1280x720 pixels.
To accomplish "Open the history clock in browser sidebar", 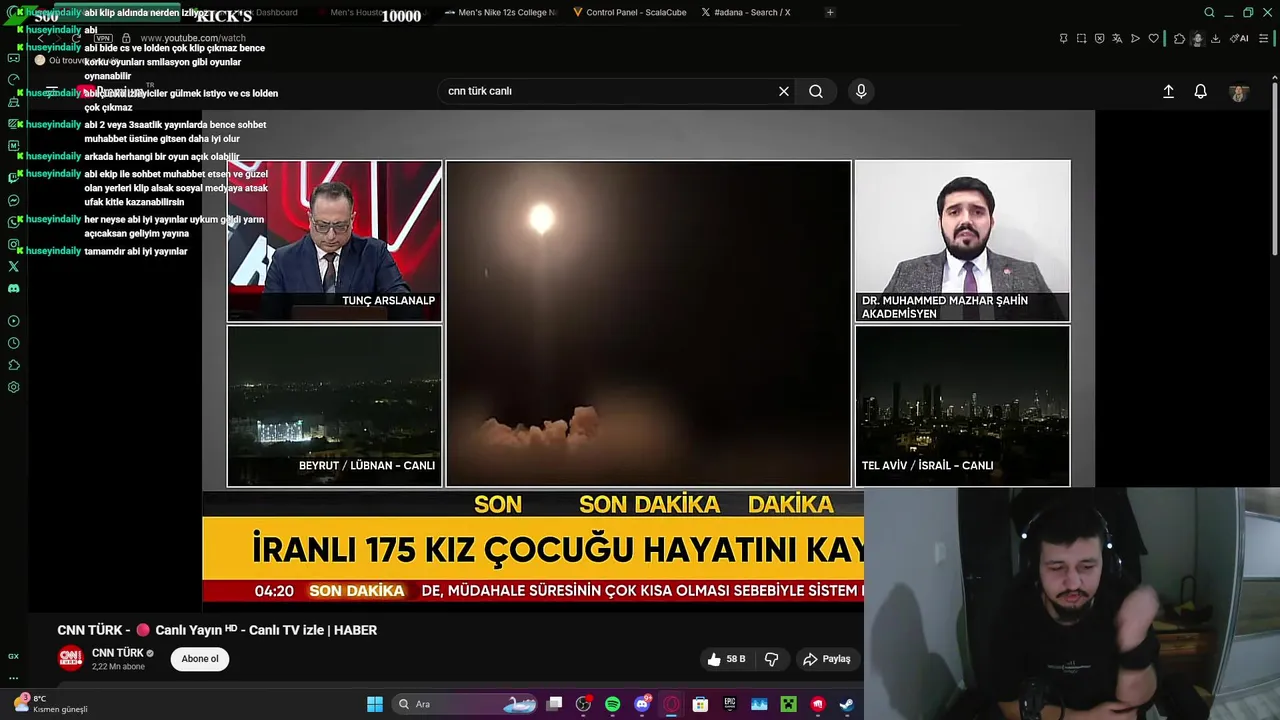I will pyautogui.click(x=13, y=343).
